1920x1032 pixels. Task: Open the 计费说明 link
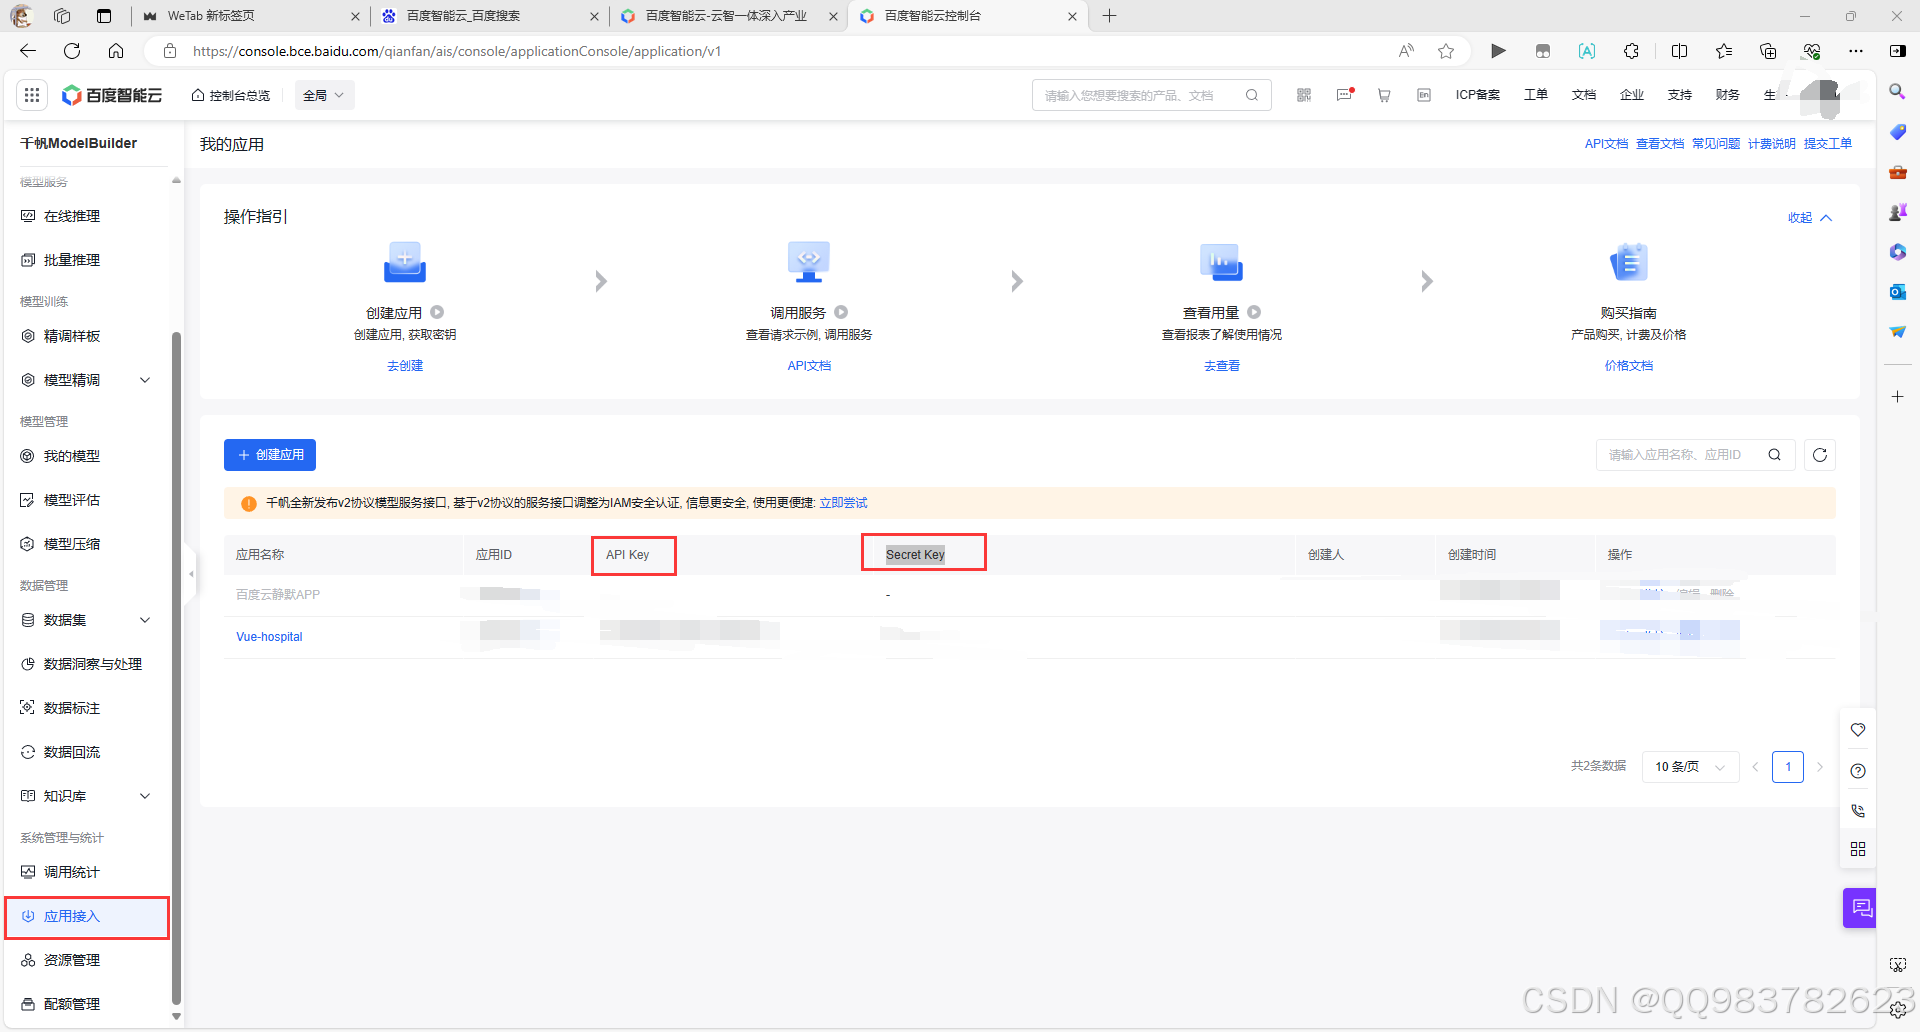[x=1772, y=144]
